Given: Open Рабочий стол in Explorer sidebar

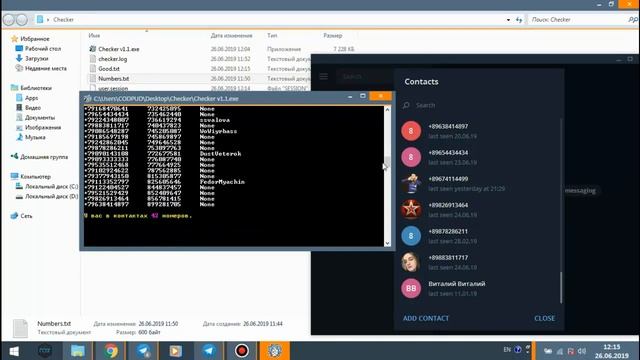Looking at the screenshot, I should point(43,49).
